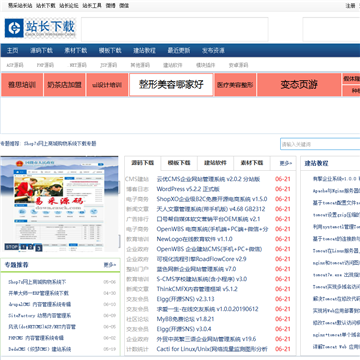Viewport: 360px width, 360px height.
Task: Open WordPress v5.2.2 正式版 entry
Action: coord(188,189)
